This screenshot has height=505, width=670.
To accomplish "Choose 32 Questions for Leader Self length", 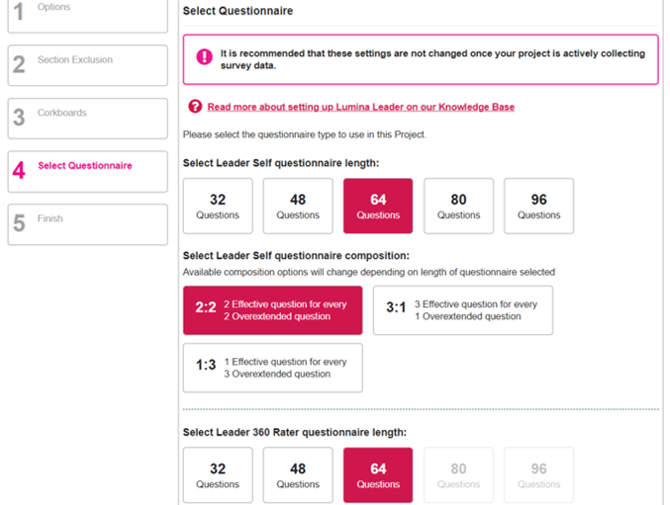I will (x=218, y=206).
